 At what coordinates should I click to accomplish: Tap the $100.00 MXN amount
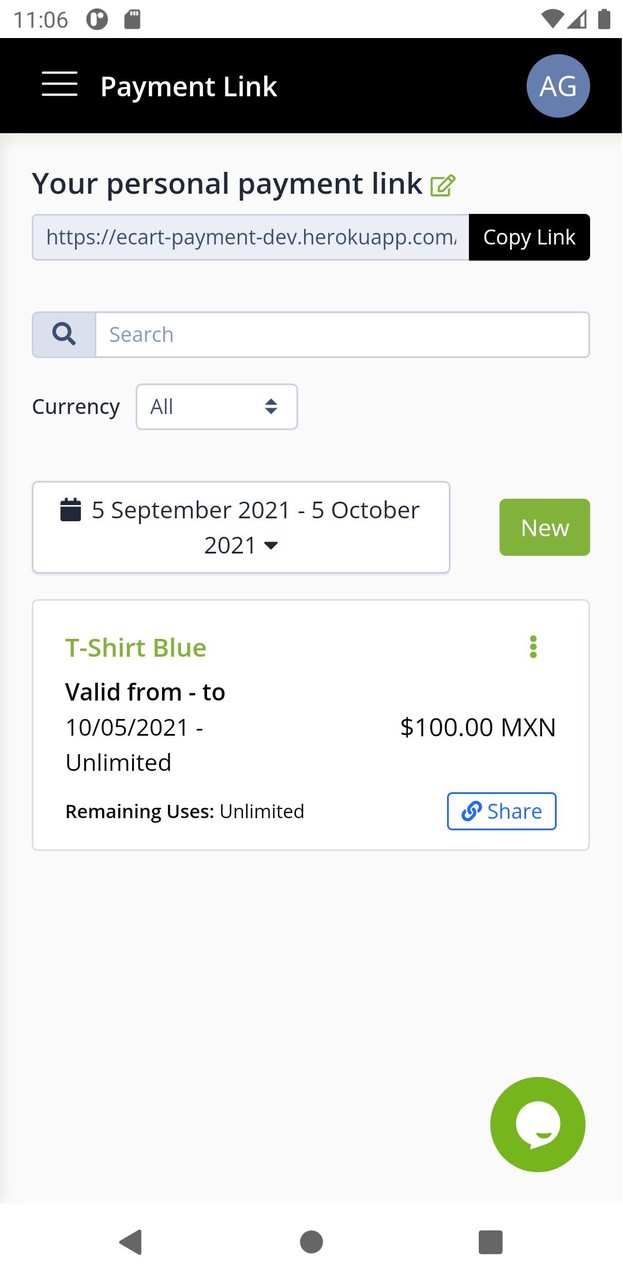[477, 727]
